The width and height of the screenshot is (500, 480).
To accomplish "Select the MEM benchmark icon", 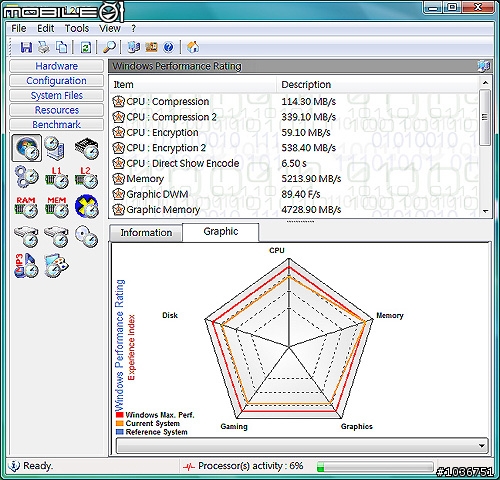I will 56,207.
